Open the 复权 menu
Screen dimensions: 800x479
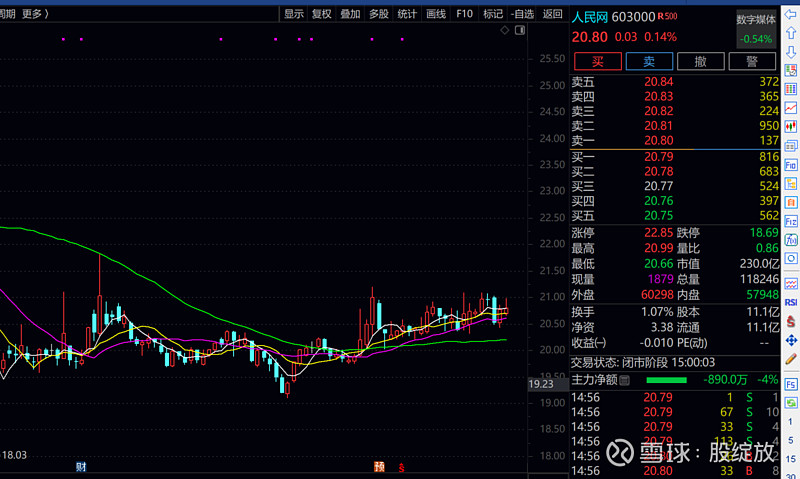(x=322, y=14)
